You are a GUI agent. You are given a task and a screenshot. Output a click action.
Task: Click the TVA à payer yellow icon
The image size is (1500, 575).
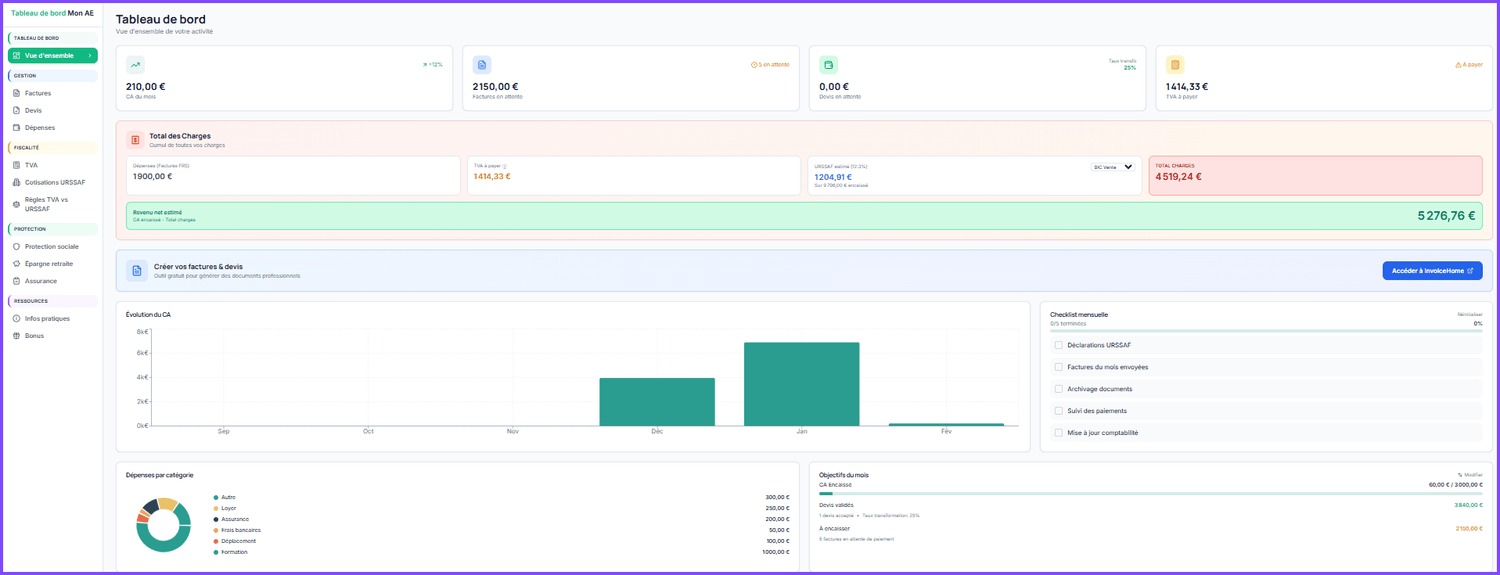click(x=1175, y=65)
